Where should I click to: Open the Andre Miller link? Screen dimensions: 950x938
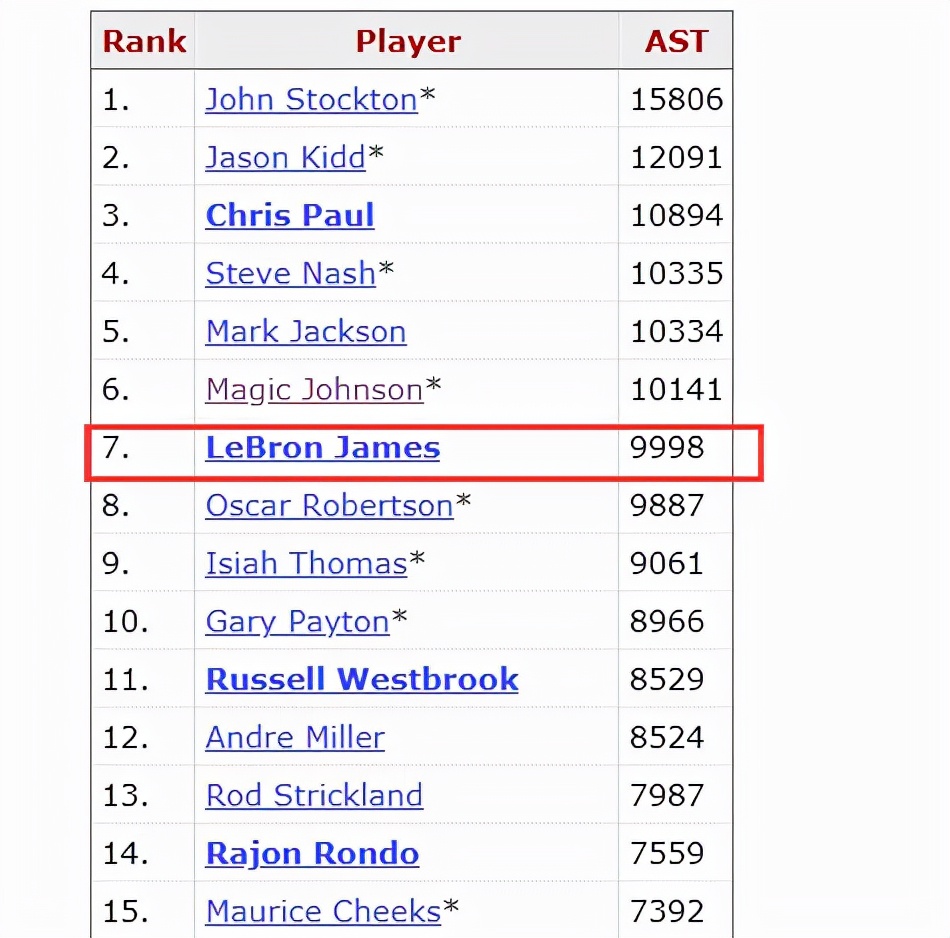(x=295, y=737)
